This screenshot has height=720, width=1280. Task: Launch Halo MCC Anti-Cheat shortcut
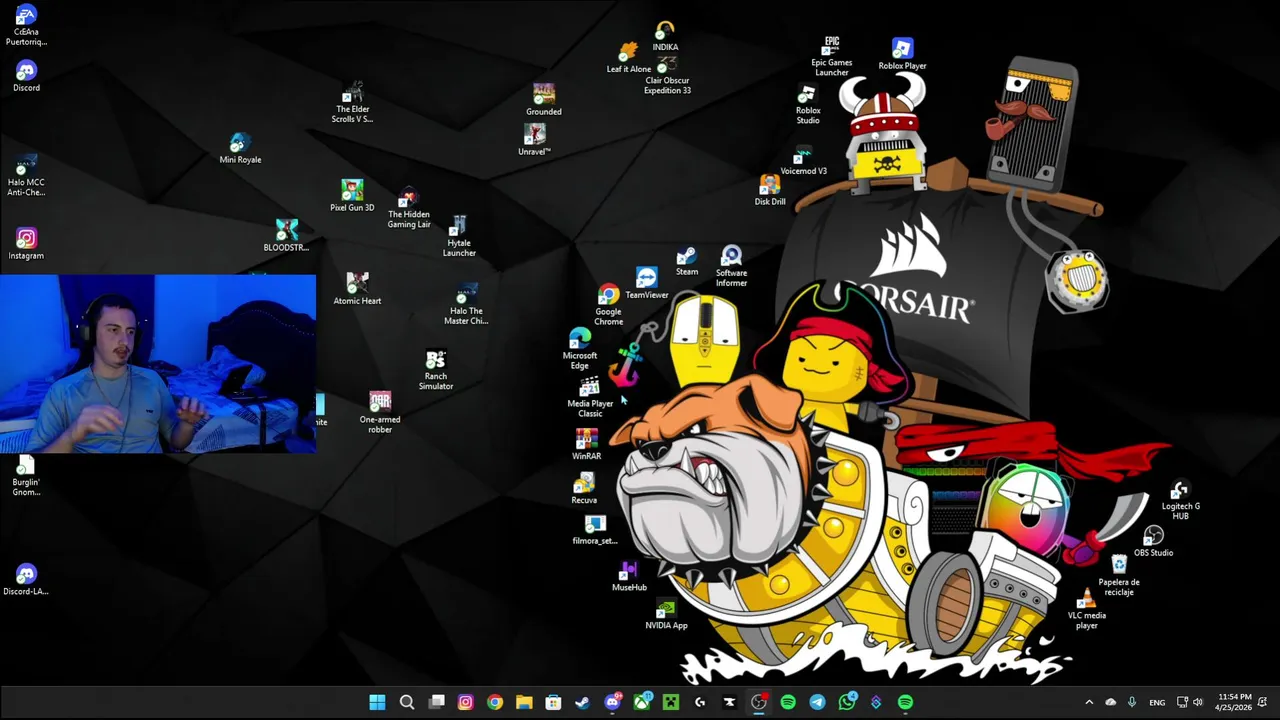click(x=26, y=176)
